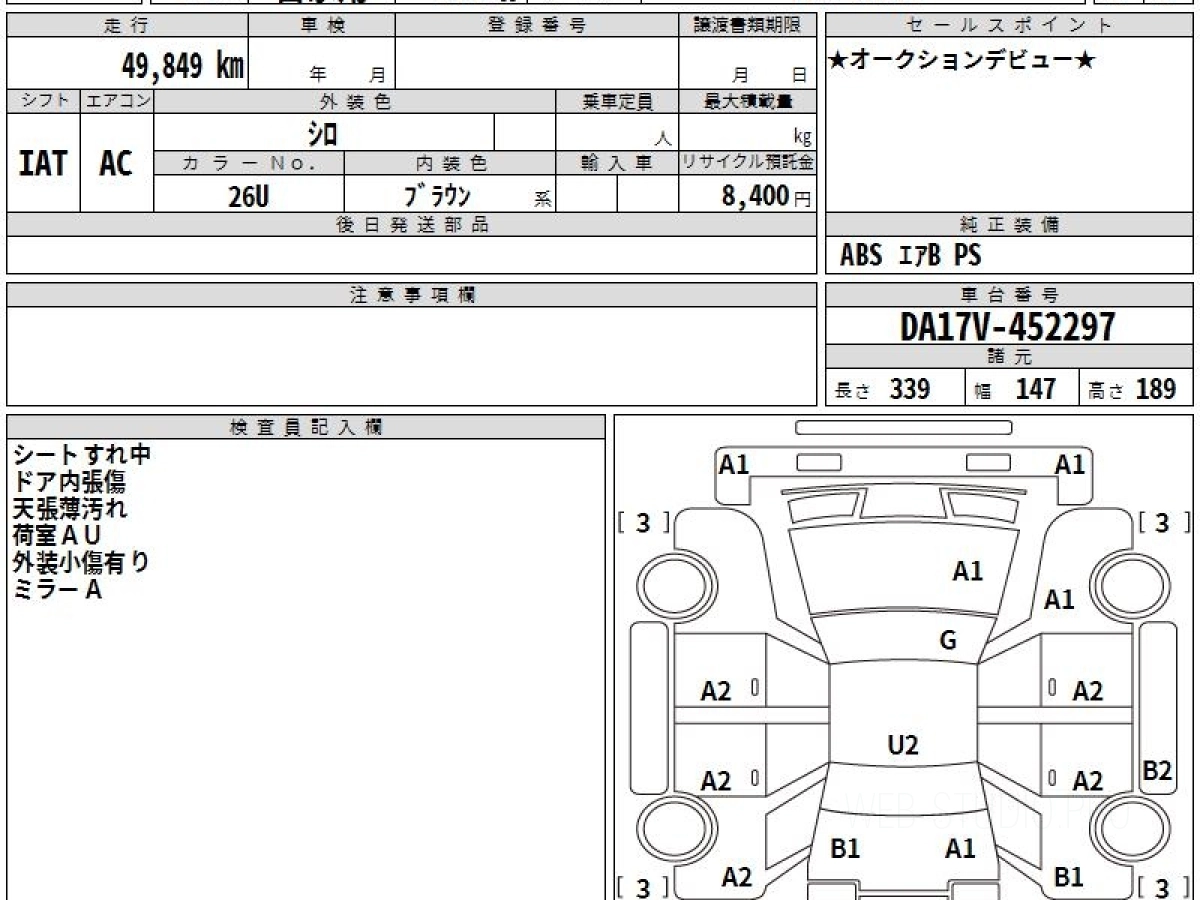Screen dimensions: 1200x900
Task: Click the equipment text ABS エアB PS
Action: pos(910,256)
